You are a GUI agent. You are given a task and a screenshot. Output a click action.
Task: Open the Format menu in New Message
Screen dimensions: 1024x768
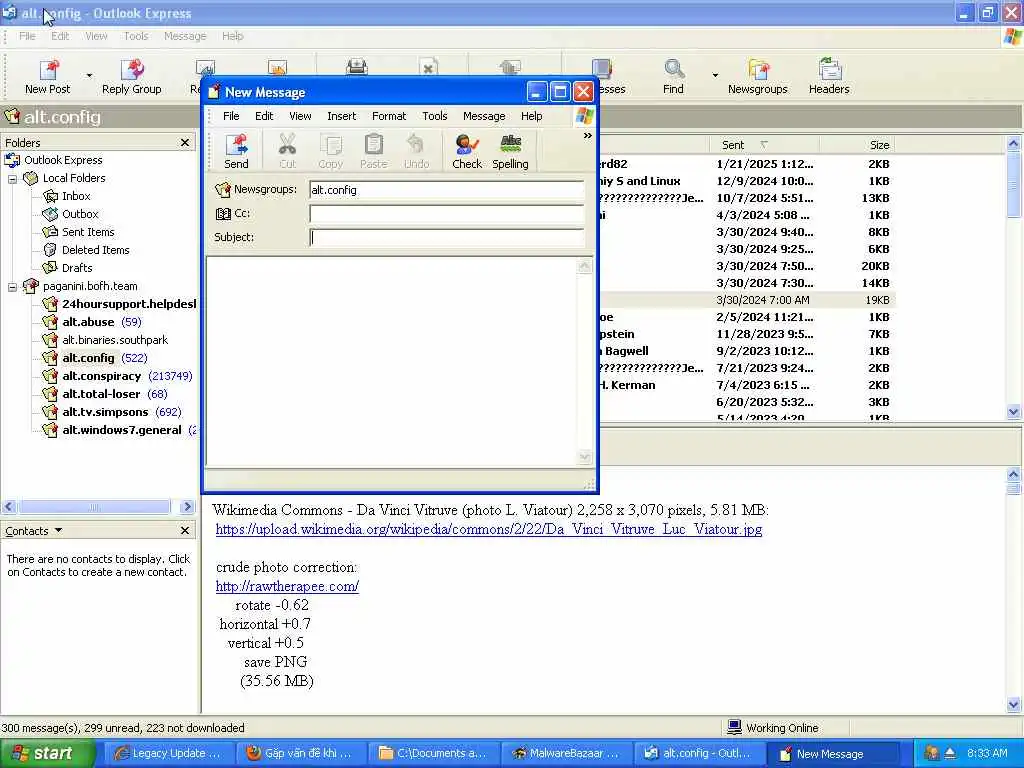pos(389,116)
